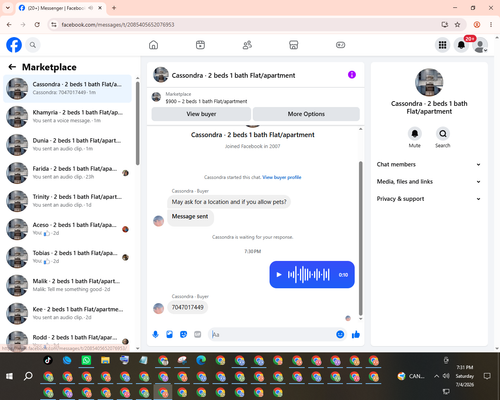The image size is (500, 400).
Task: Attach a file with the photo icon
Action: tap(169, 334)
